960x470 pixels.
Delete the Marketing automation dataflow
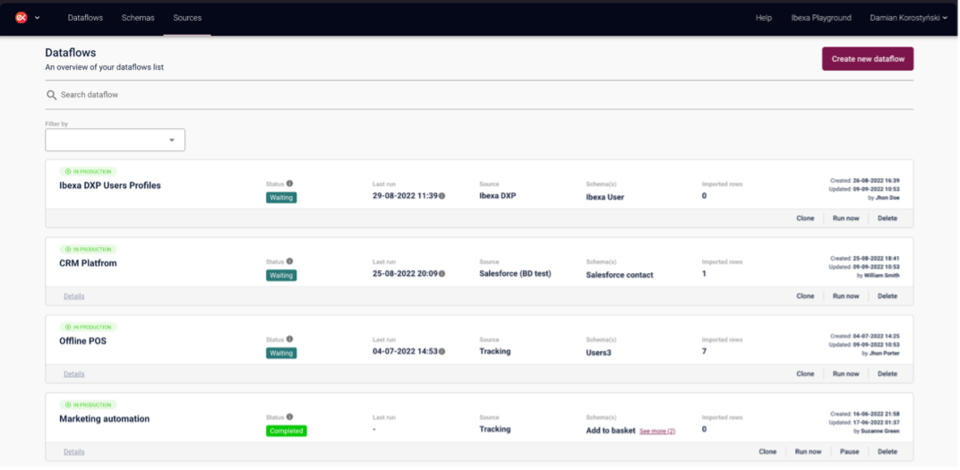click(887, 452)
